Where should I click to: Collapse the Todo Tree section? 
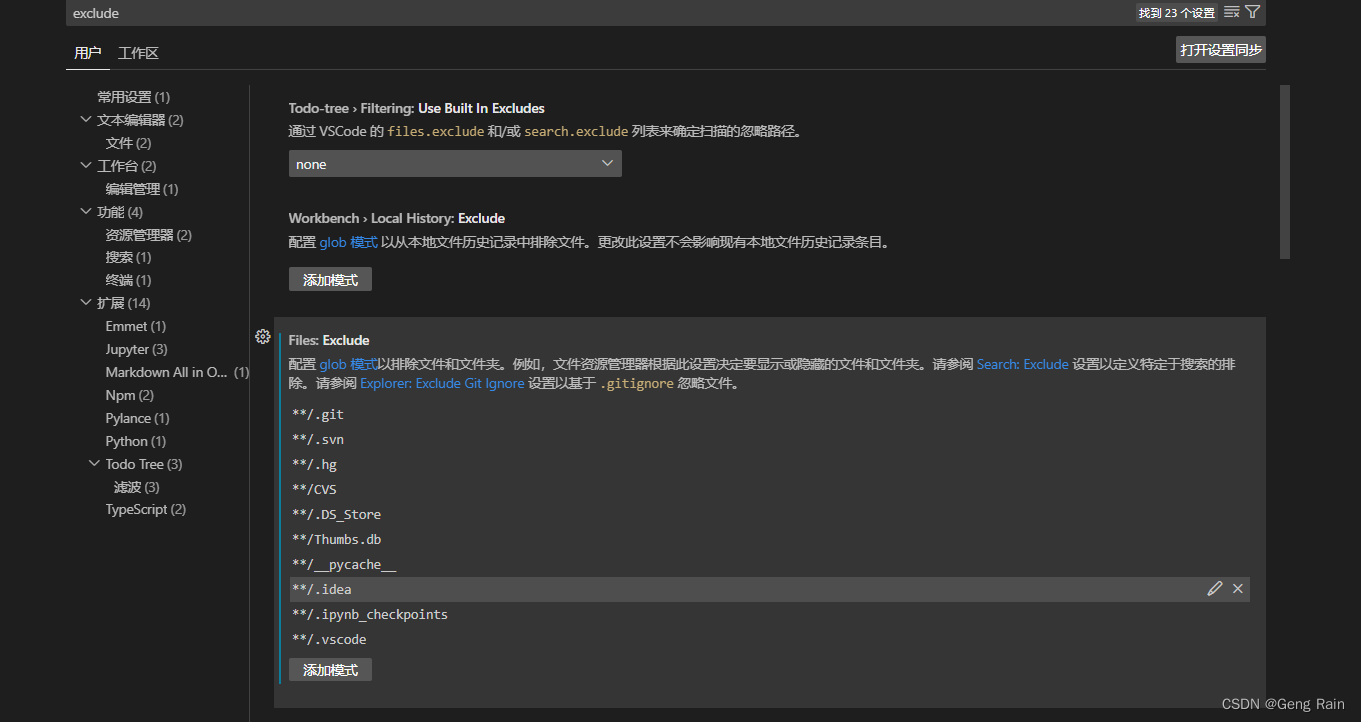coord(94,464)
